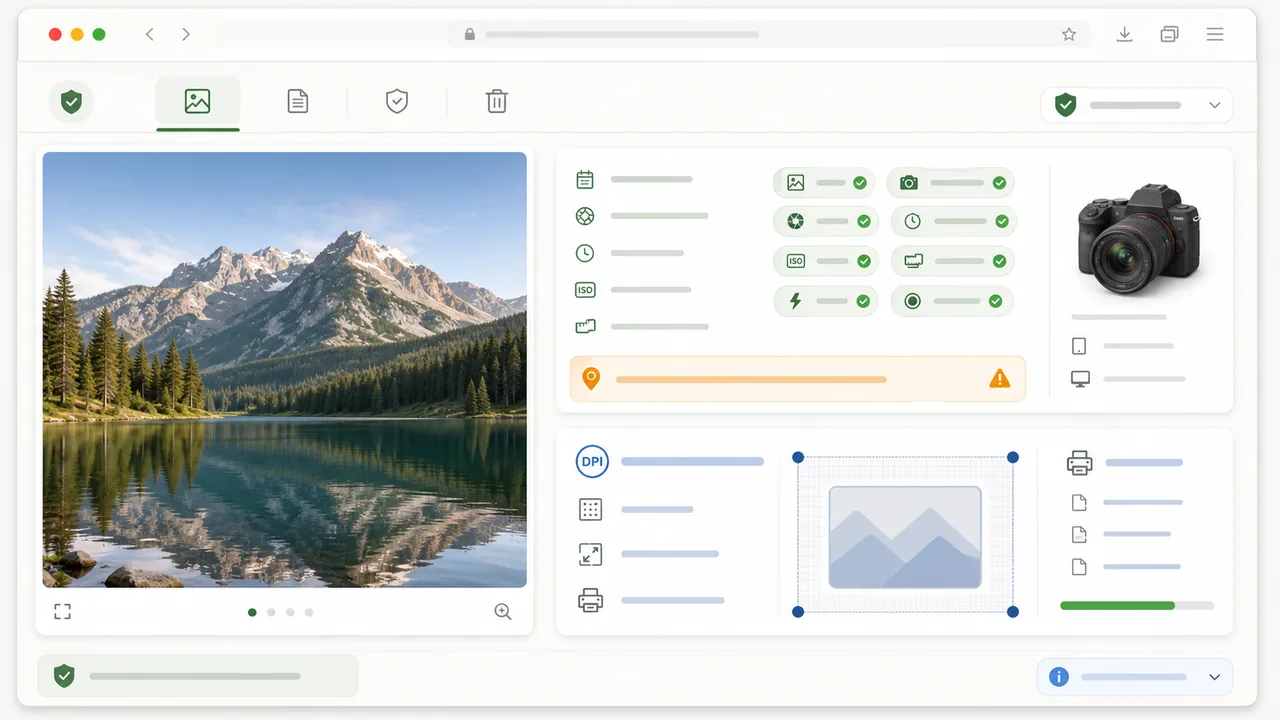The image size is (1280, 720).
Task: Click the orange warning triangle icon
Action: point(999,378)
